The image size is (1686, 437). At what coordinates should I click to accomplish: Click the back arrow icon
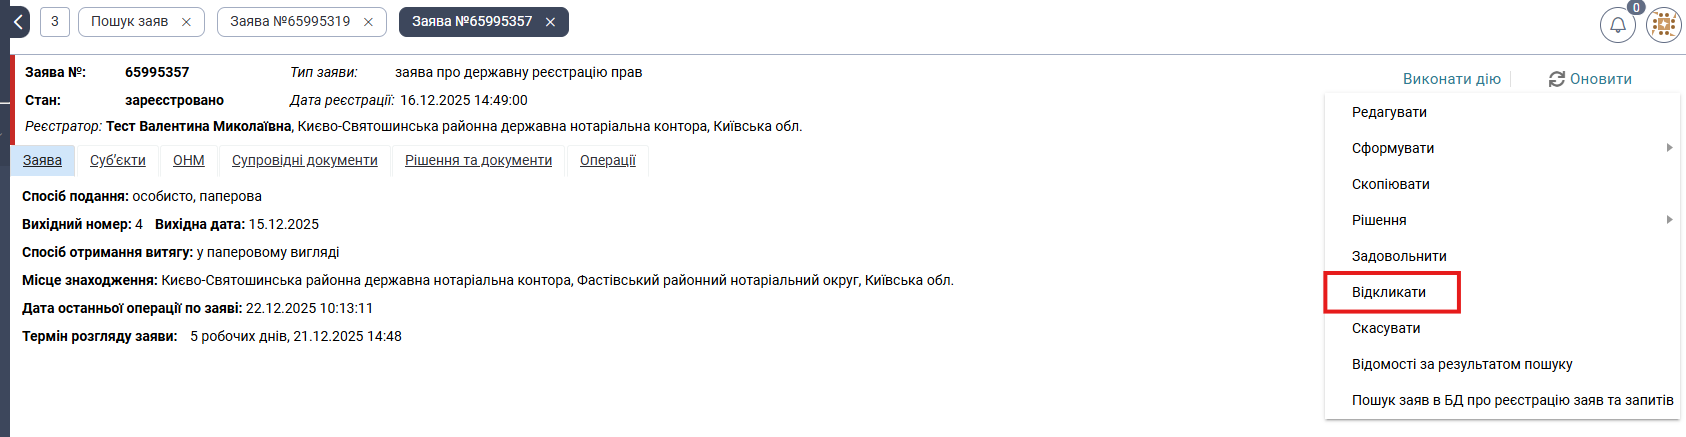[18, 21]
